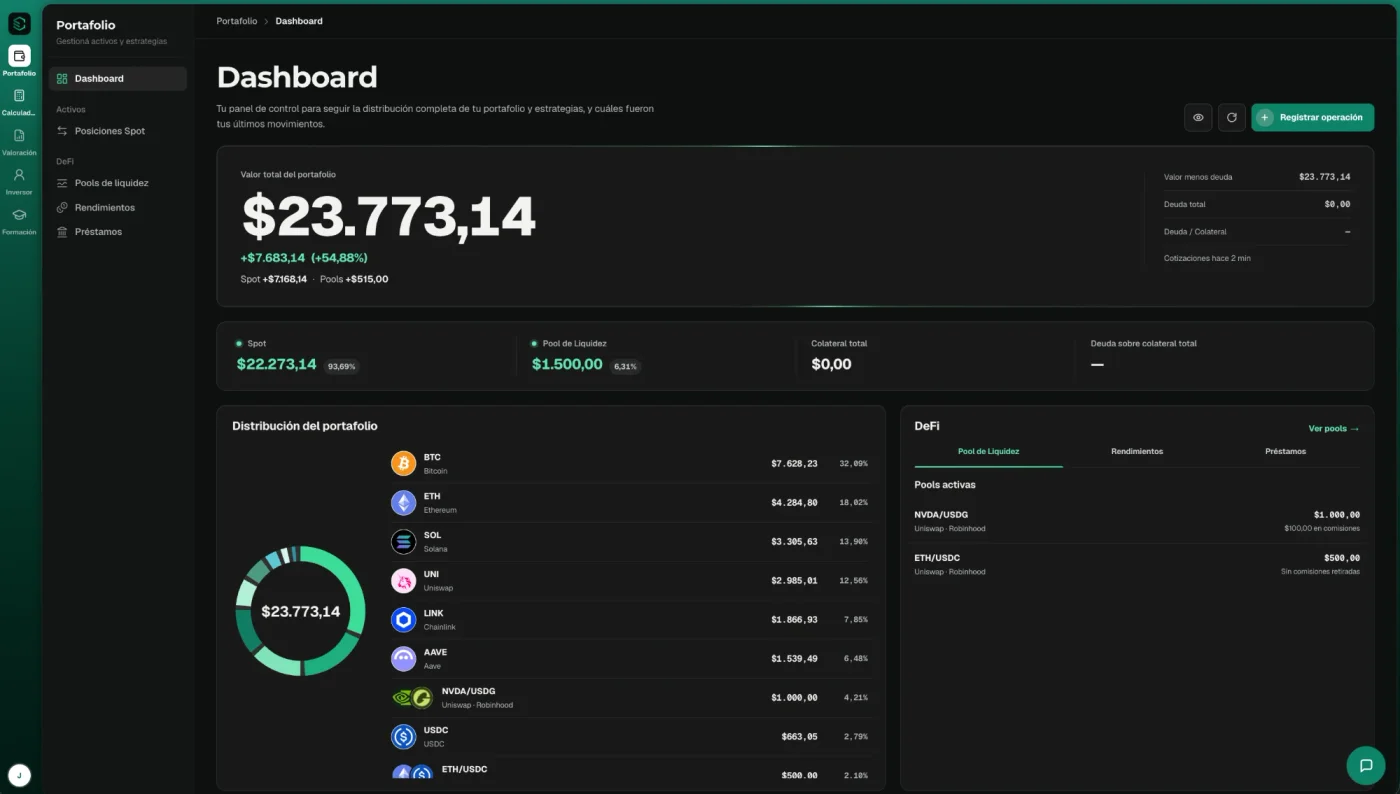Click the Uniswap unicorn icon
The width and height of the screenshot is (1400, 794).
(x=403, y=581)
